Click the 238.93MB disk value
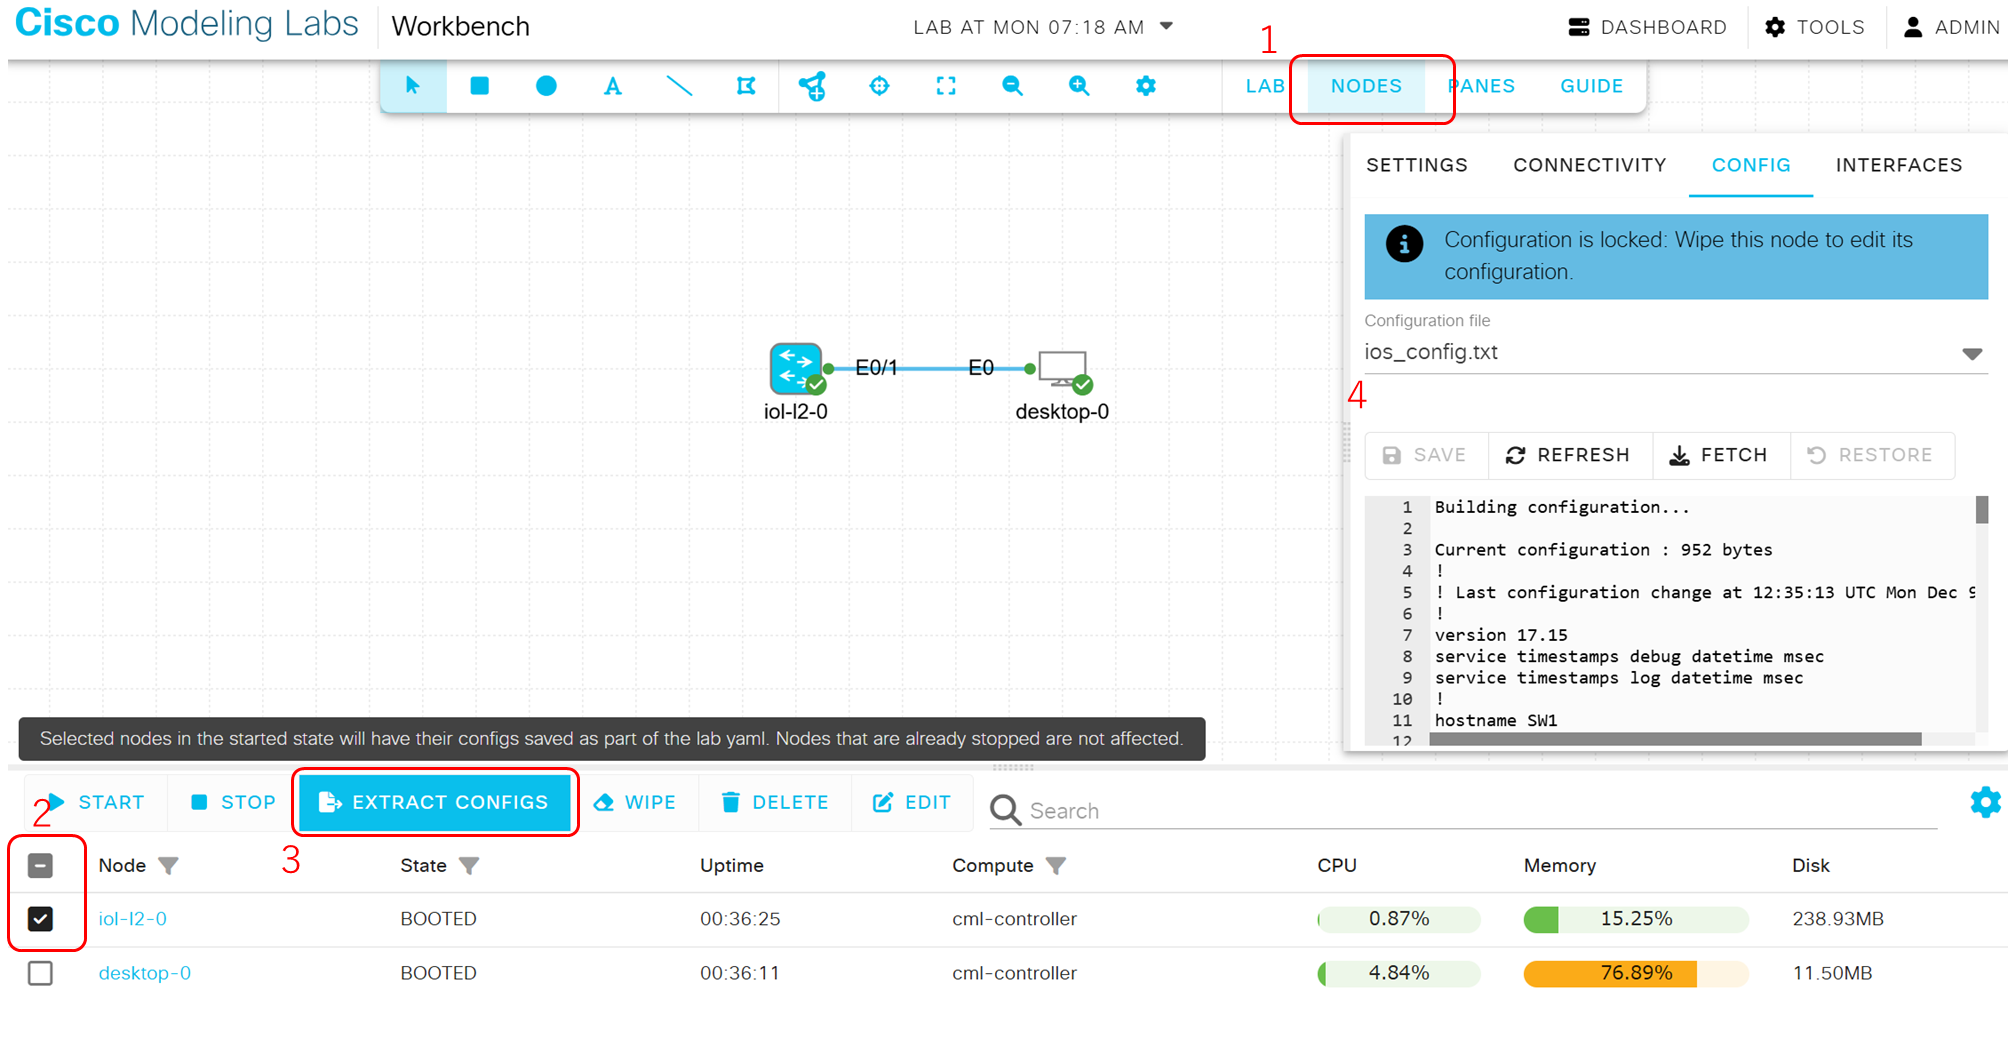This screenshot has width=2008, height=1039. [x=1838, y=919]
